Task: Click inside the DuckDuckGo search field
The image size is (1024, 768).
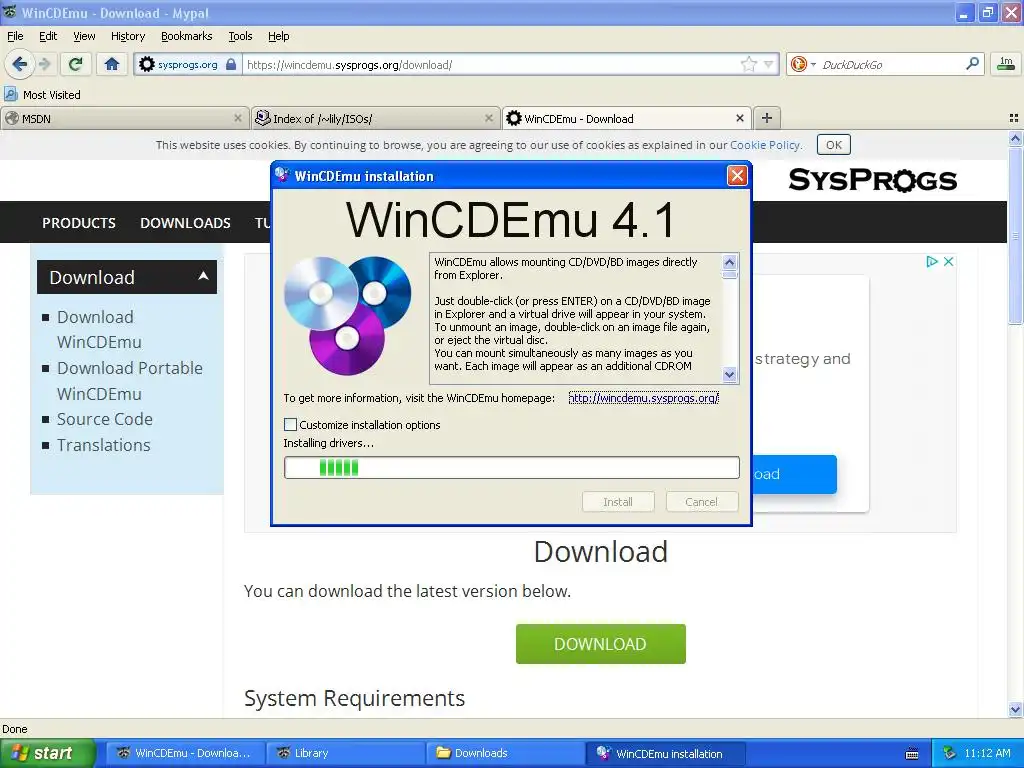Action: (889, 64)
